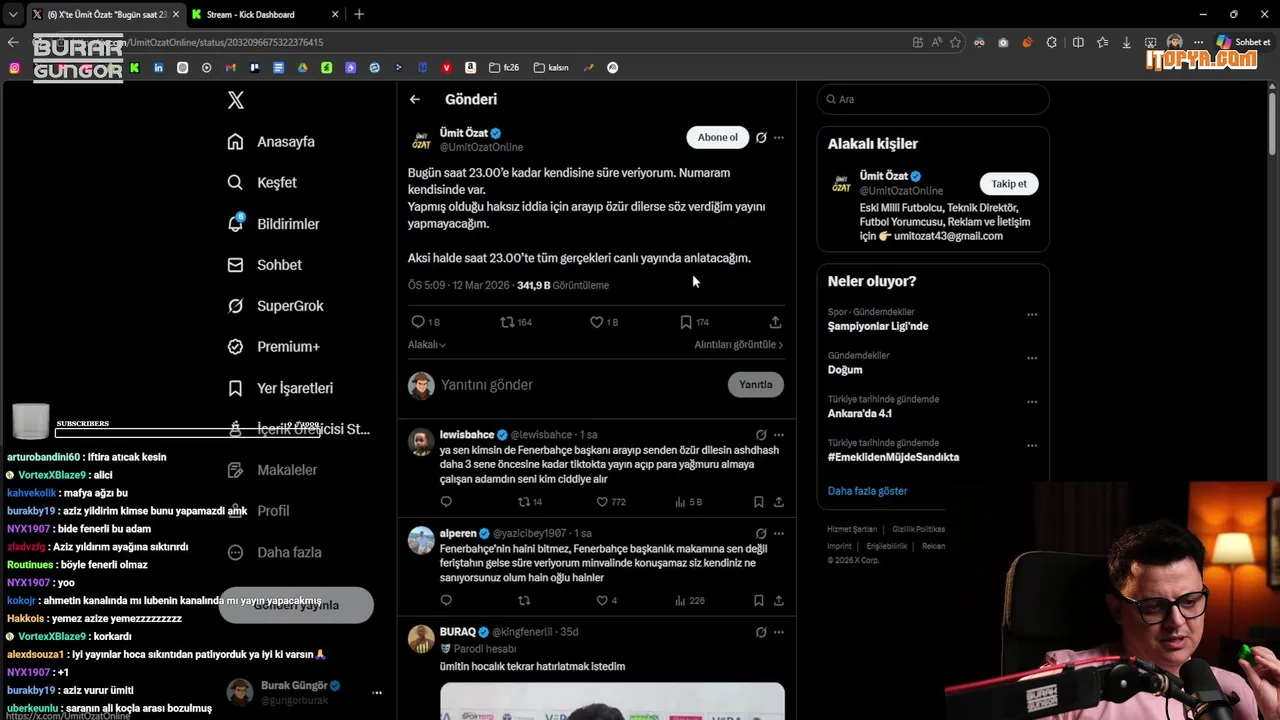
Task: Open more options for Doğum trend
Action: coord(1032,358)
